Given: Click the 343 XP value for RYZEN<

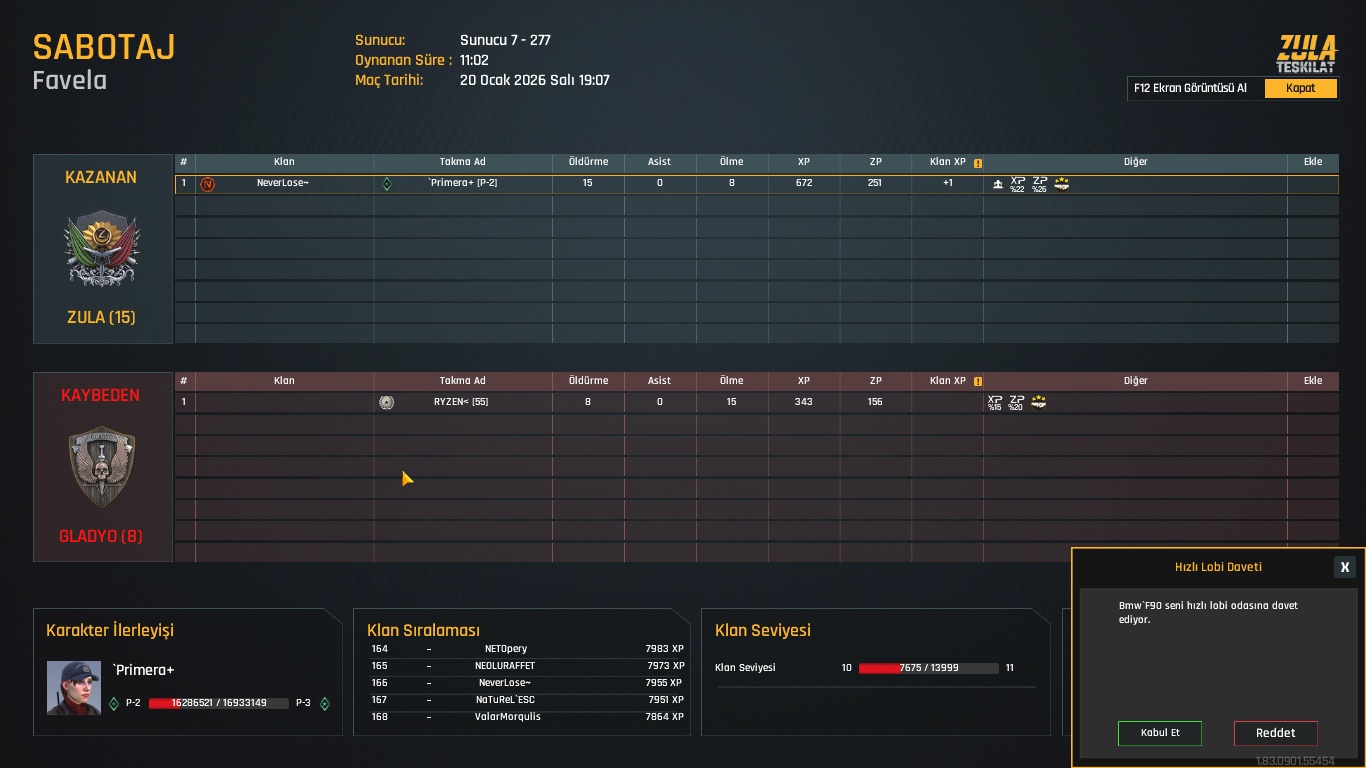Looking at the screenshot, I should point(804,402).
